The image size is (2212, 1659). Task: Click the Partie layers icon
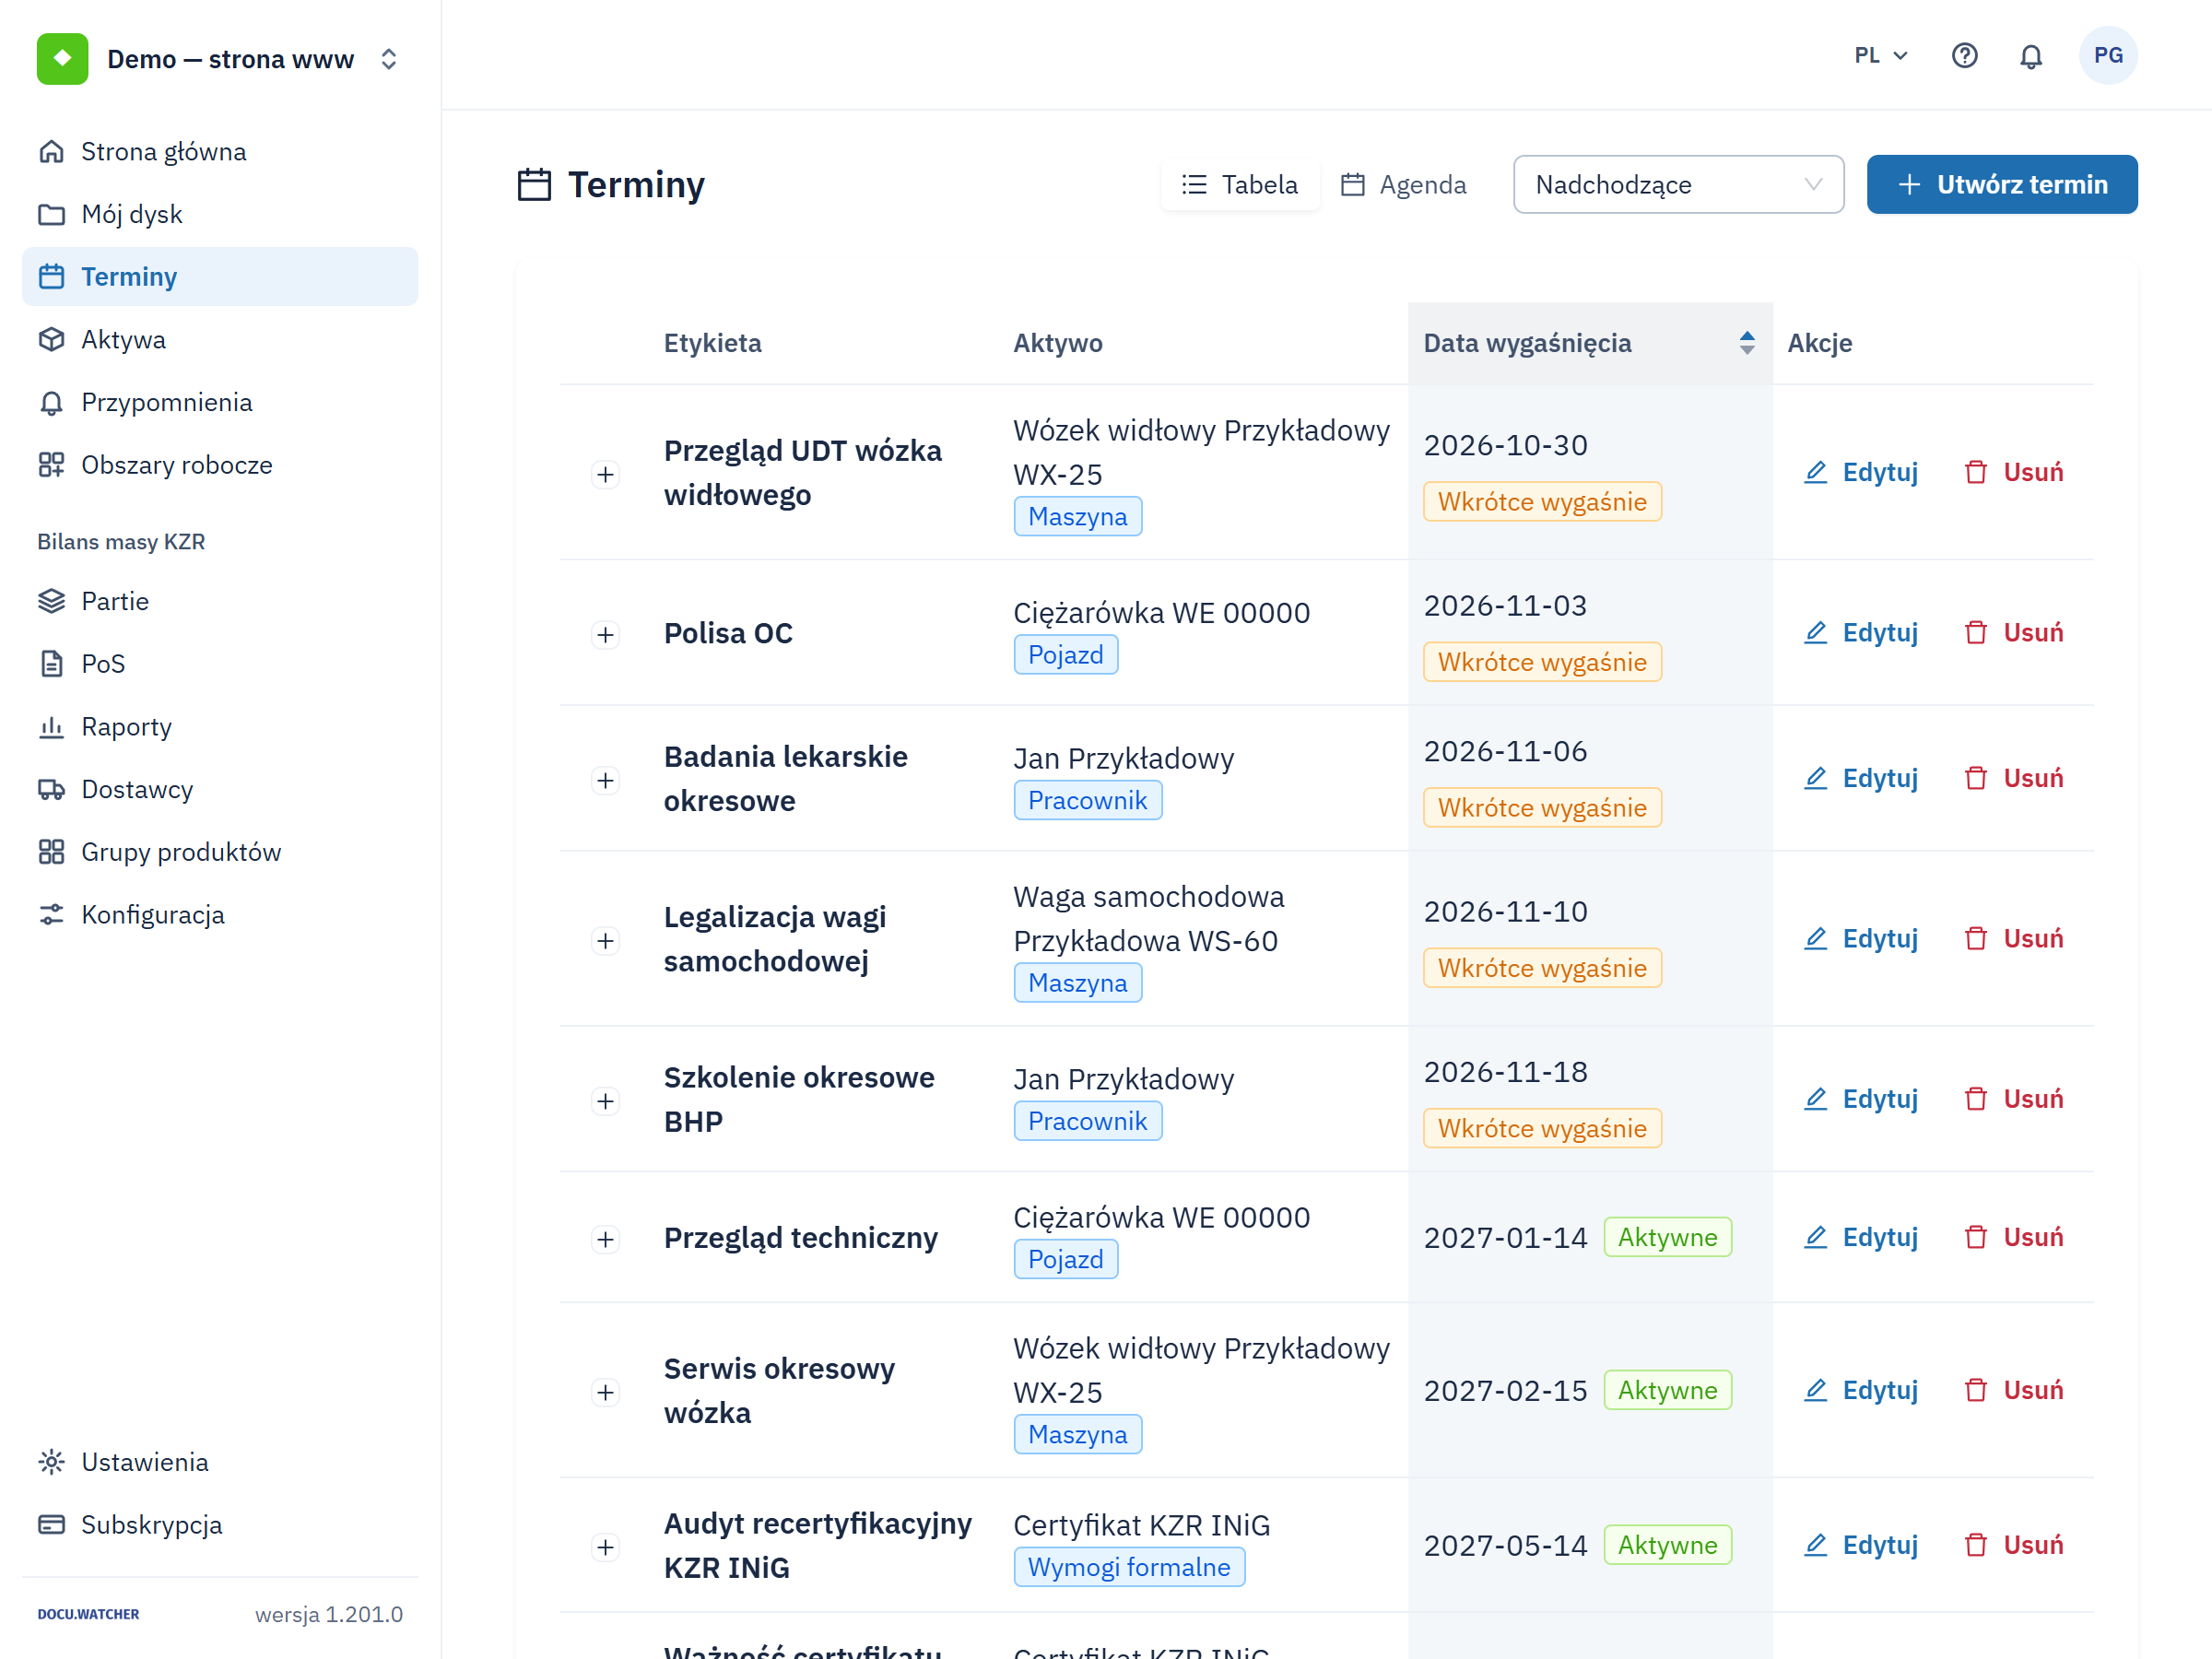[x=51, y=601]
